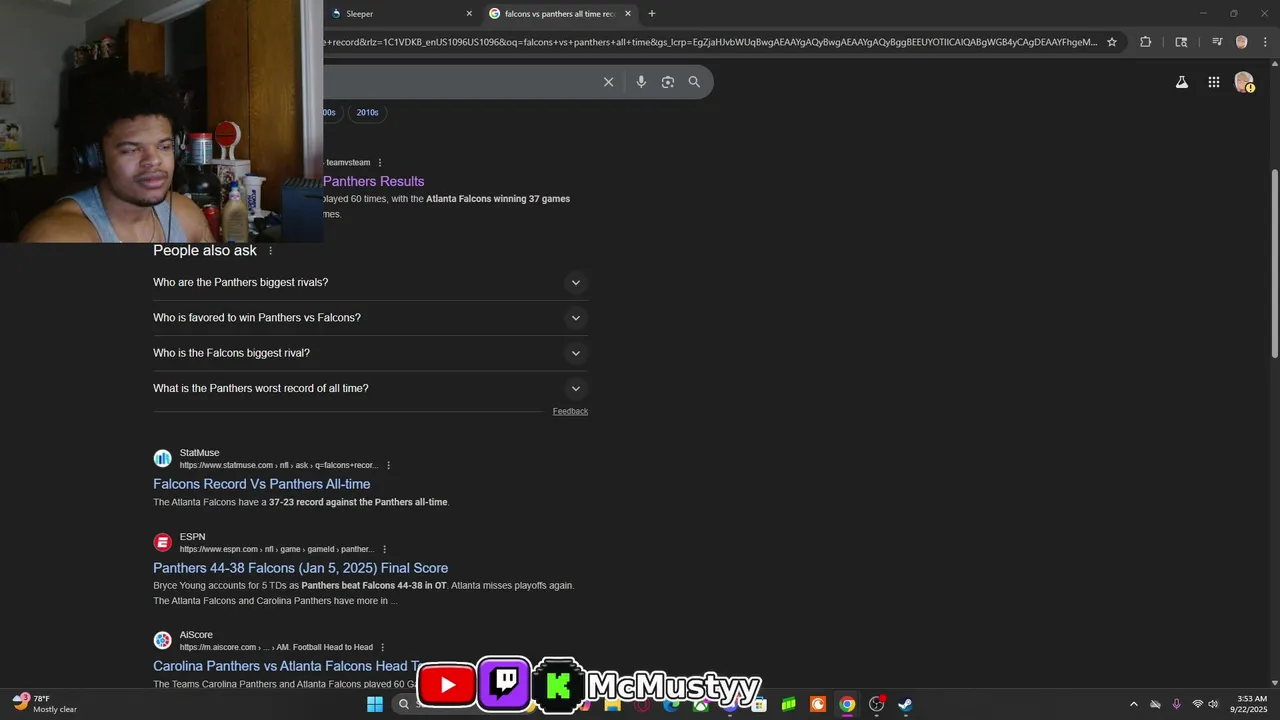Click the AiScore favicon icon
The image size is (1280, 720).
[162, 640]
